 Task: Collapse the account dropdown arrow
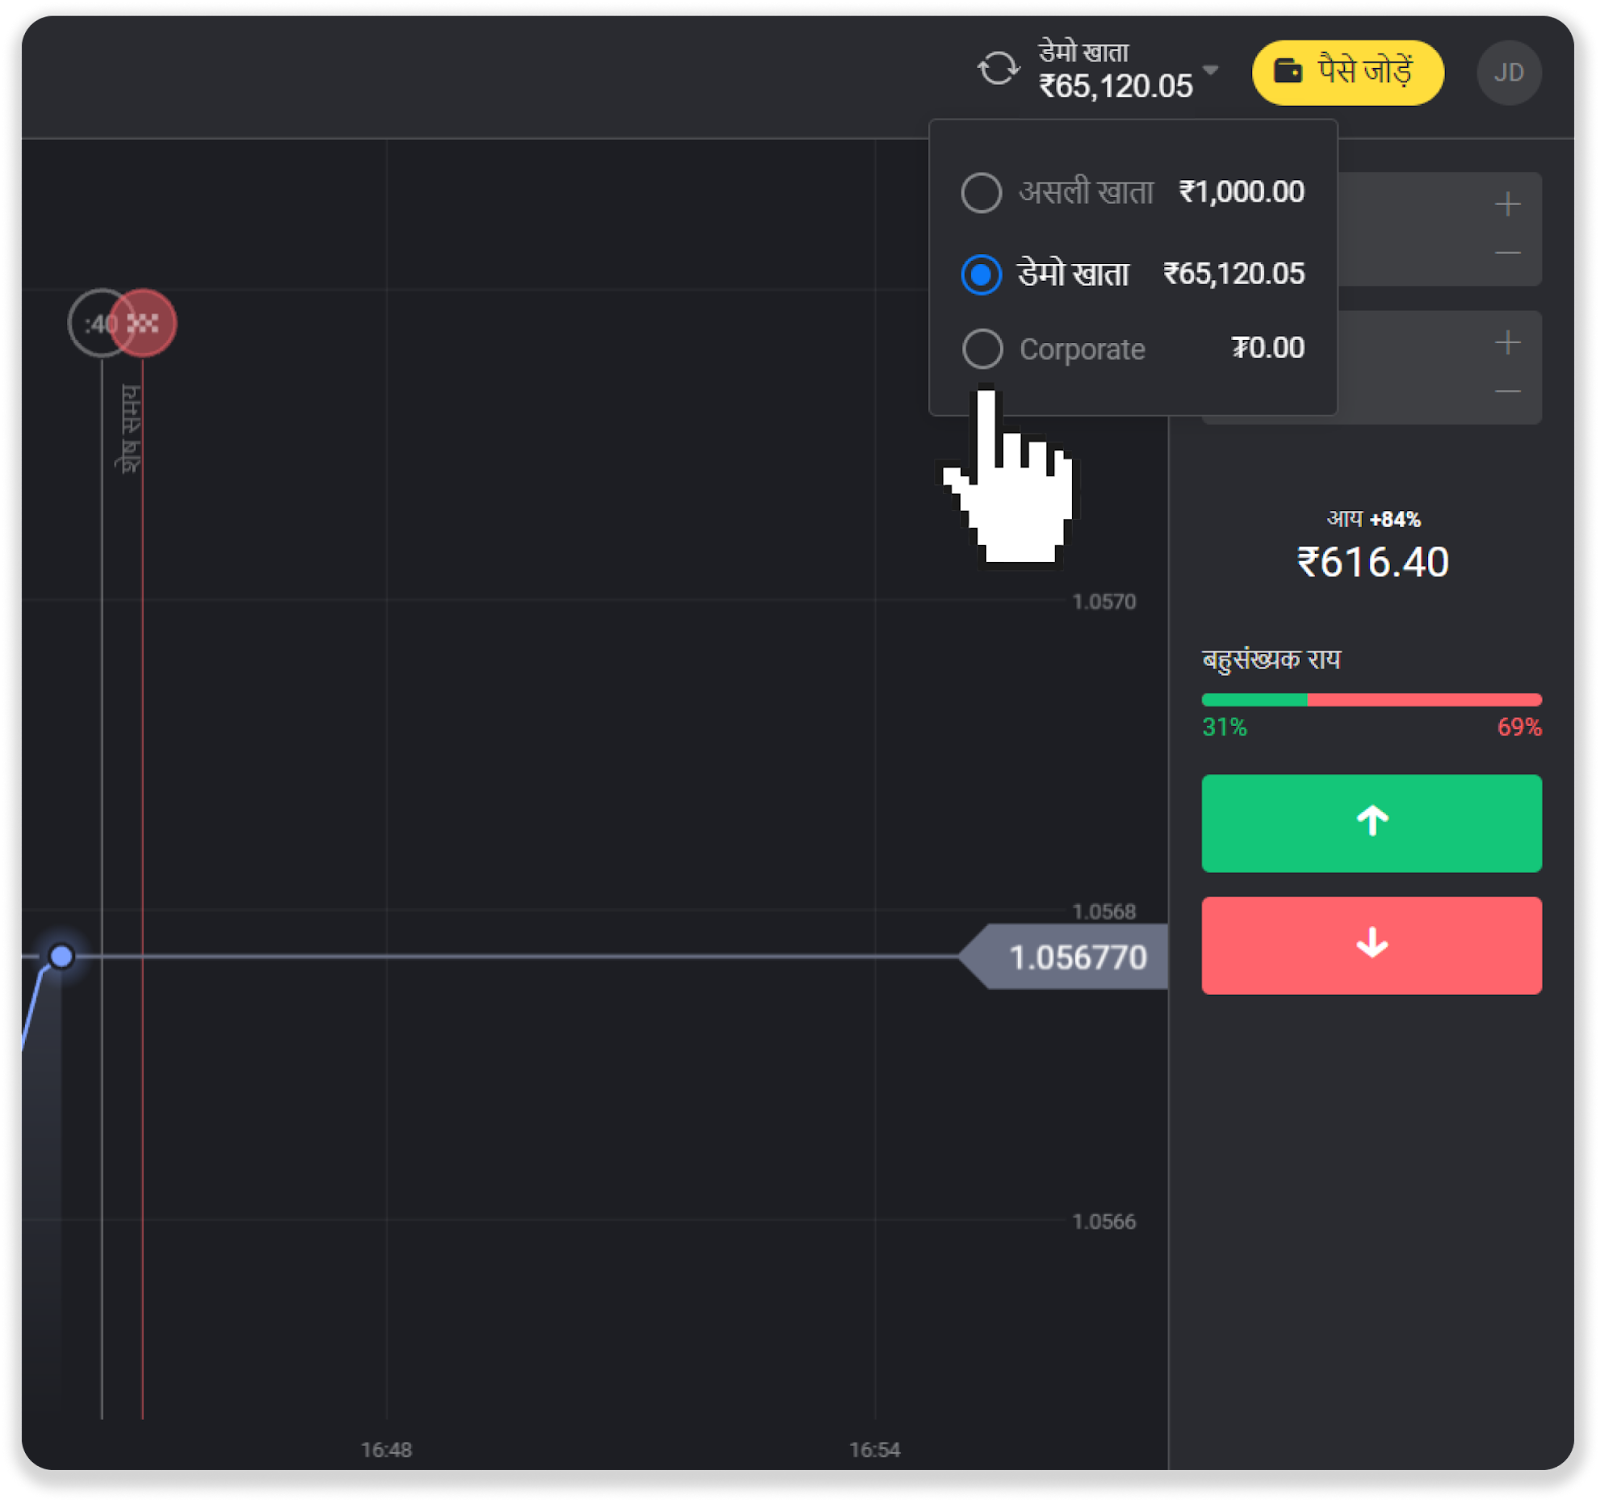coord(1211,70)
